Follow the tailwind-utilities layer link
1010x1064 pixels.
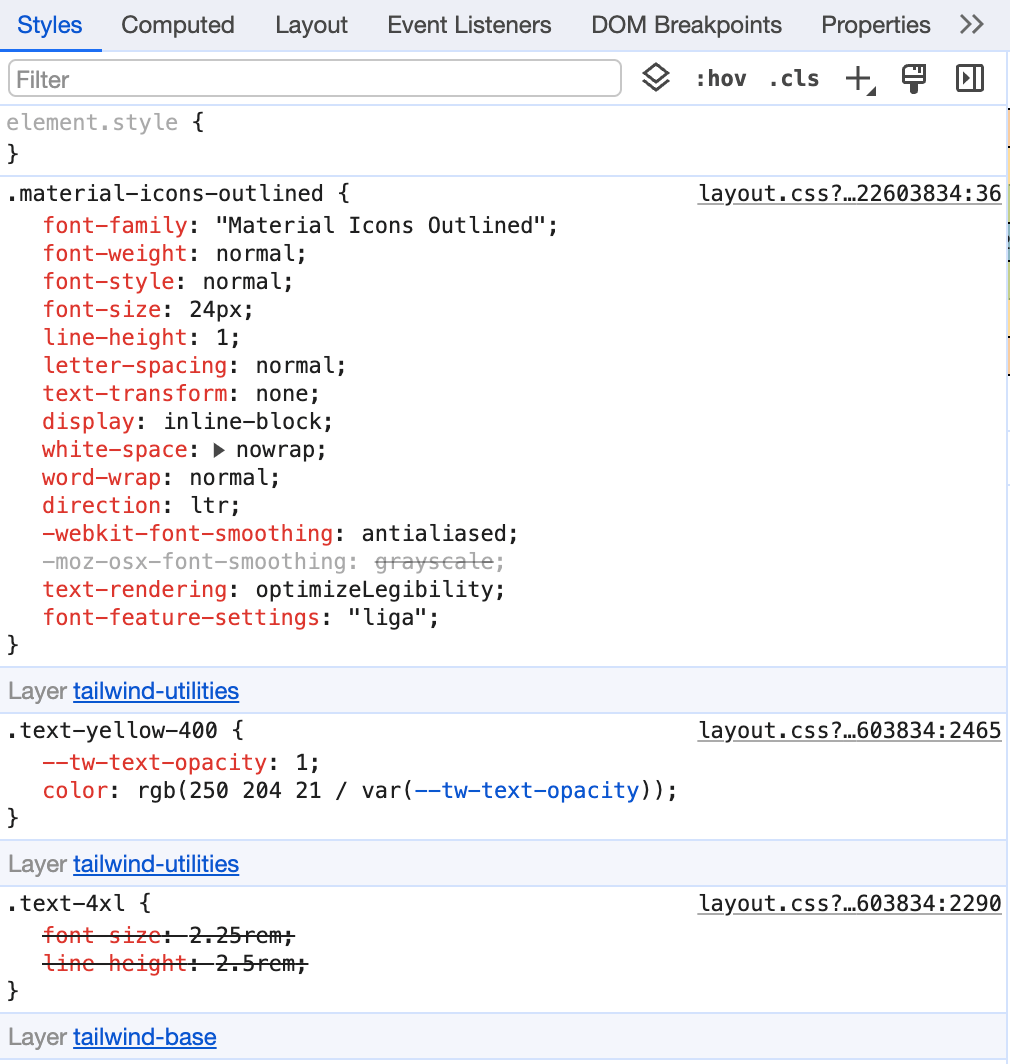[x=155, y=691]
